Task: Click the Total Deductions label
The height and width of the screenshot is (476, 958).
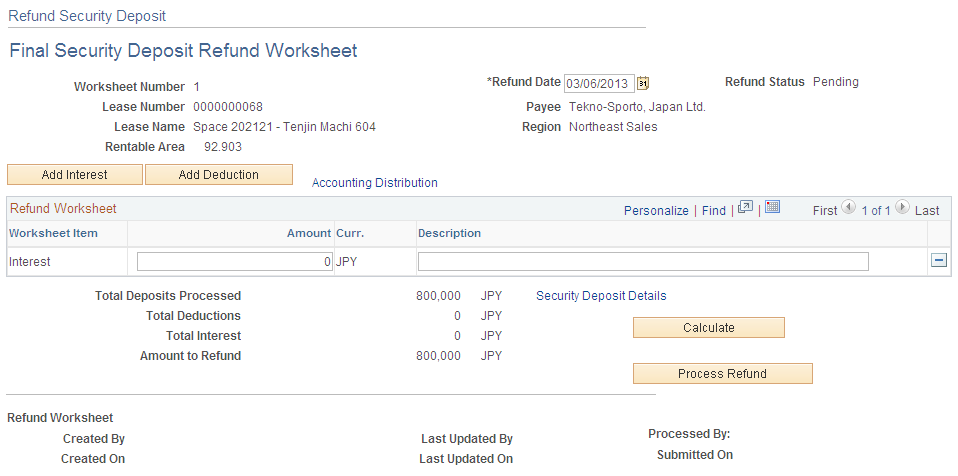Action: click(x=193, y=316)
